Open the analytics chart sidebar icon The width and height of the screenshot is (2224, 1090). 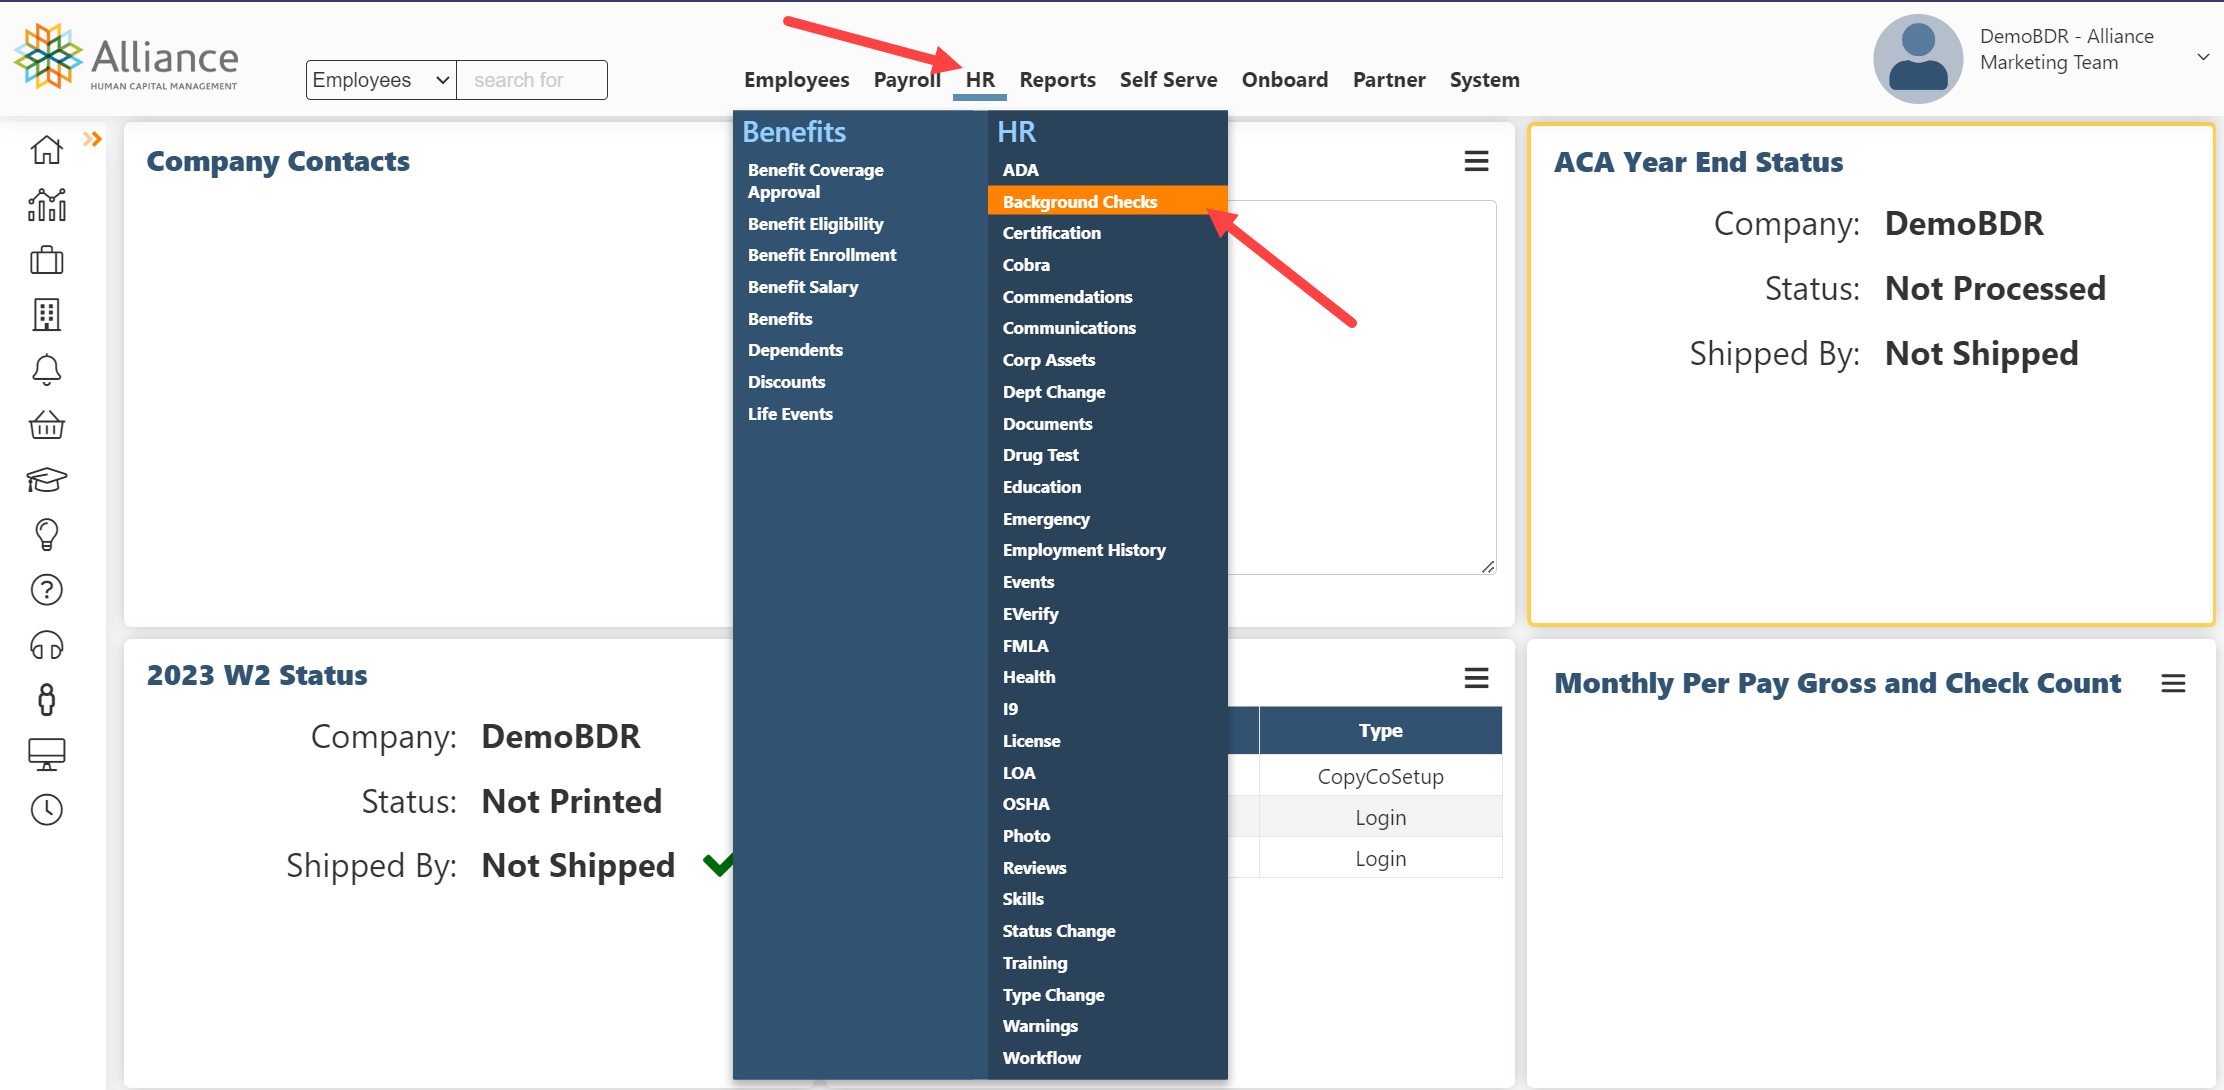coord(47,205)
